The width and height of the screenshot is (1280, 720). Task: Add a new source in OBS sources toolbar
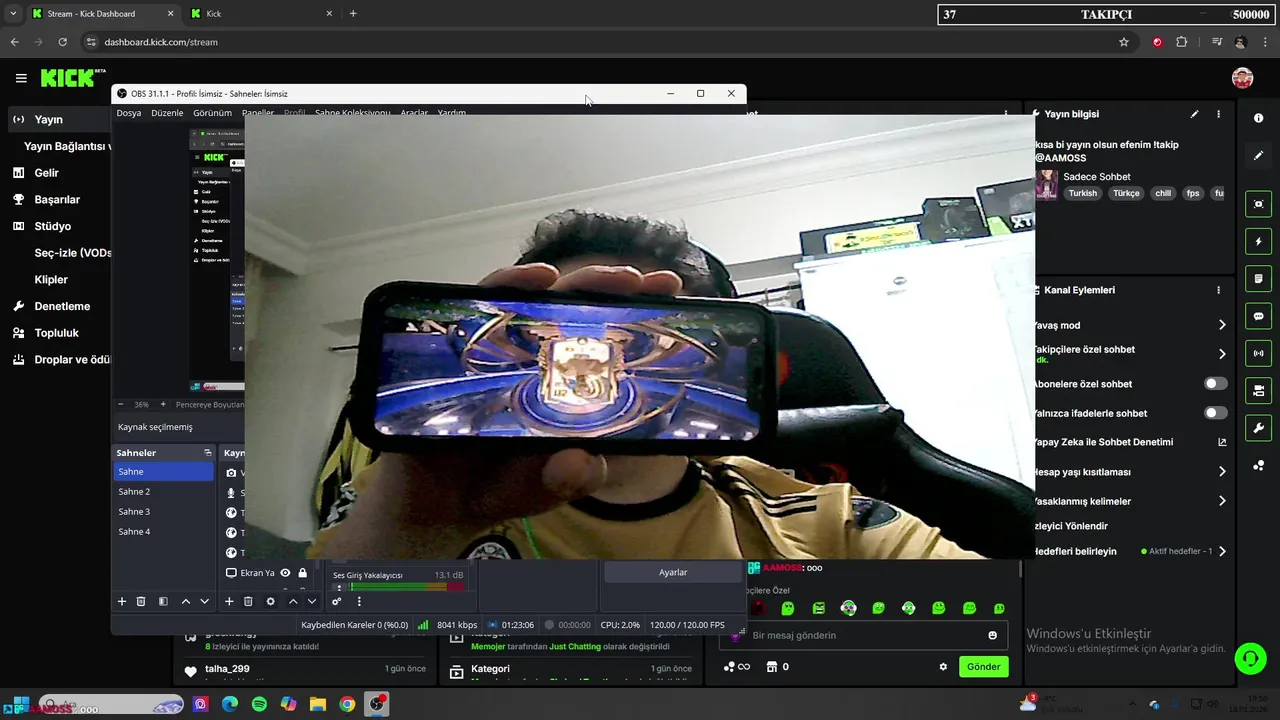click(x=229, y=601)
